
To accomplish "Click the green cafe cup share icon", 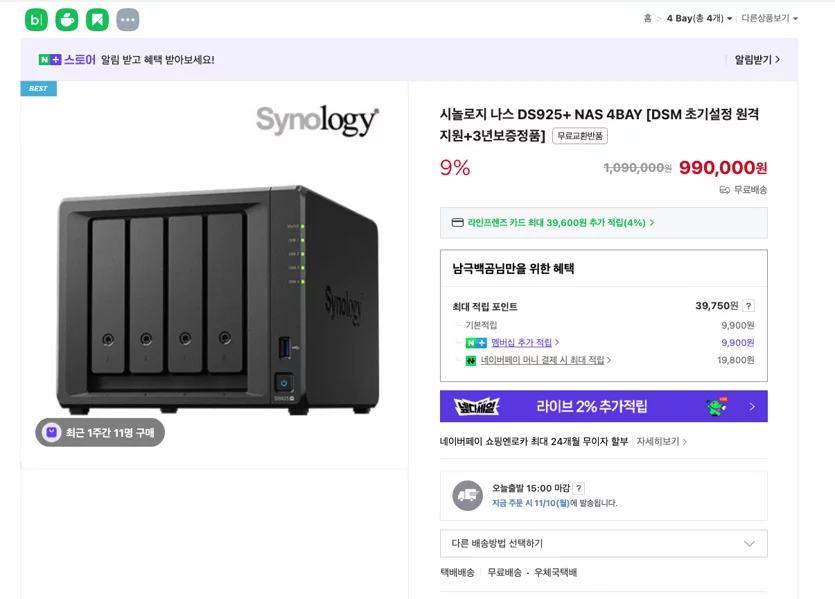I will tap(67, 20).
